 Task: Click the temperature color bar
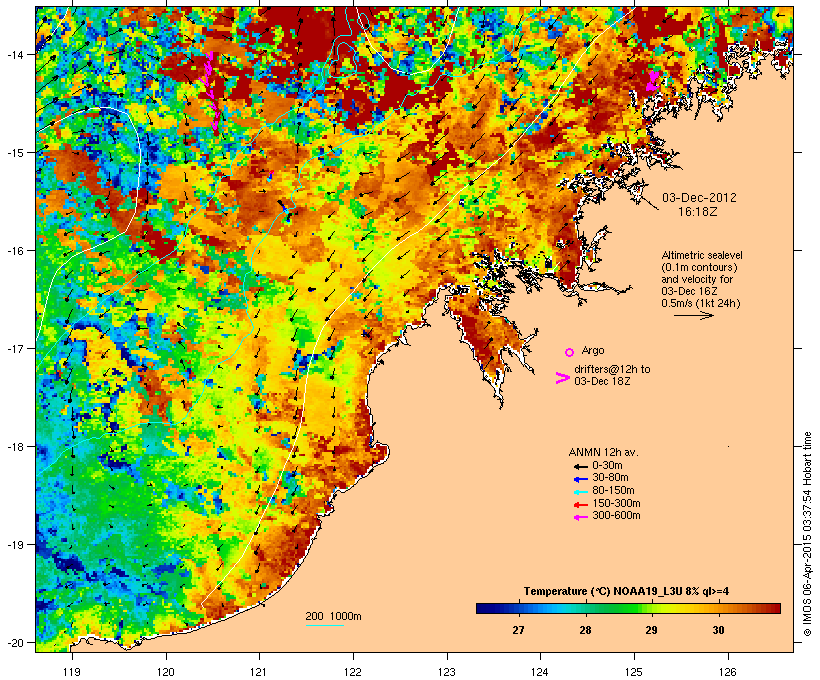point(628,608)
